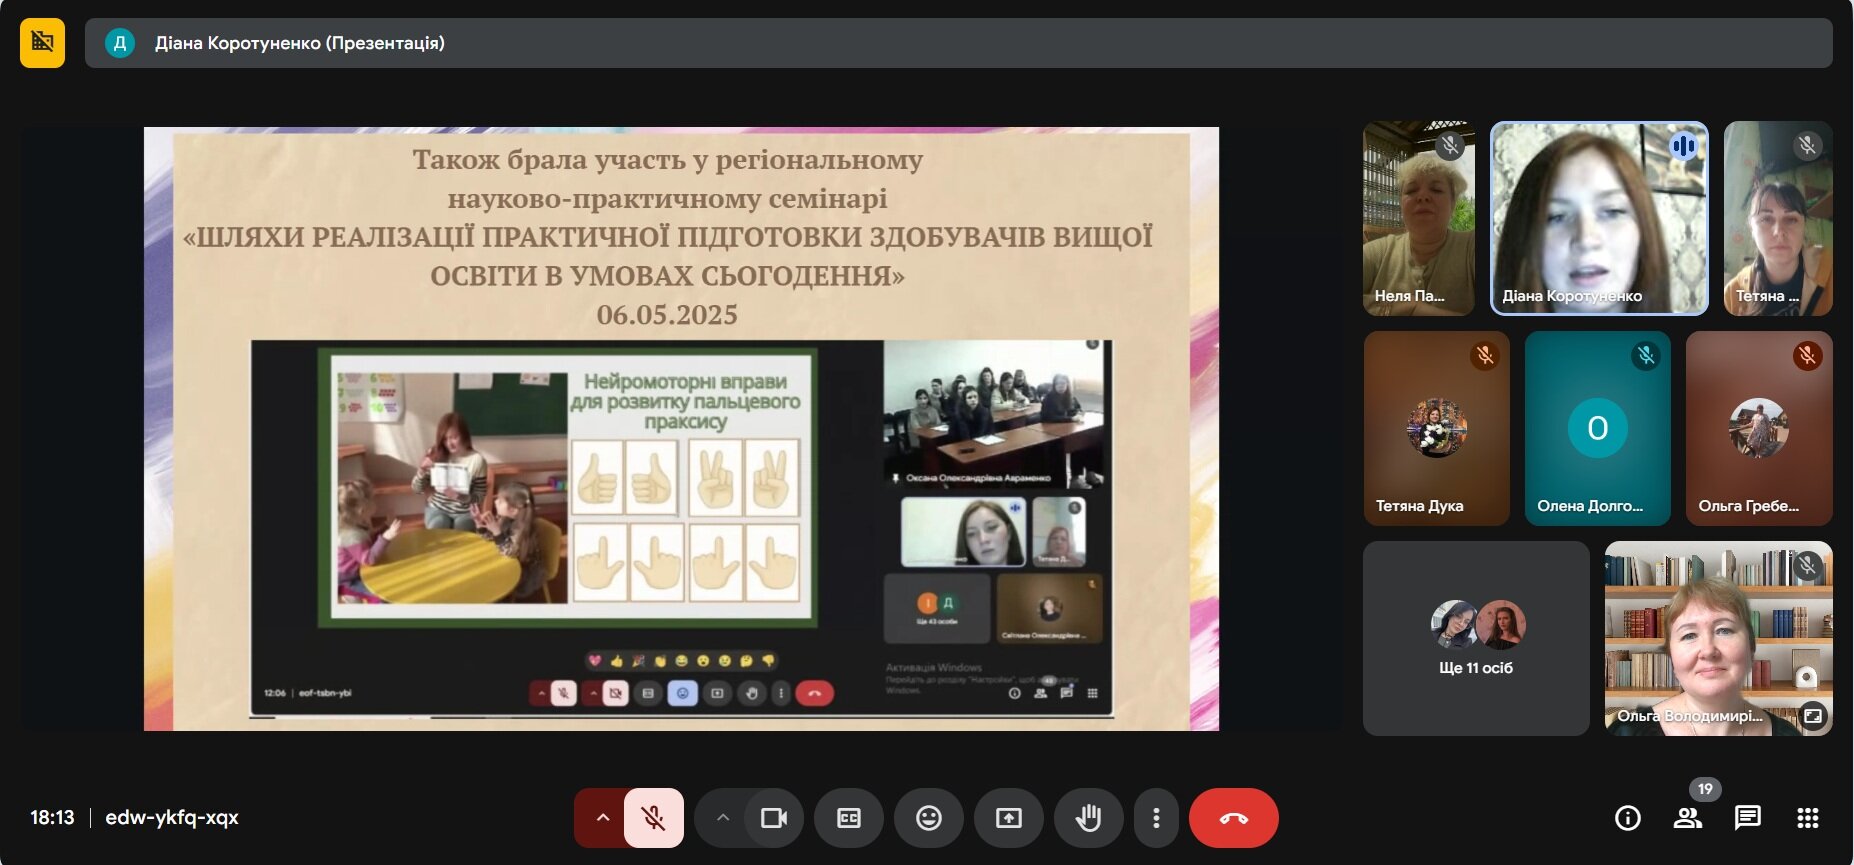The height and width of the screenshot is (865, 1854).
Task: Open the activities grid icon
Action: (1808, 818)
